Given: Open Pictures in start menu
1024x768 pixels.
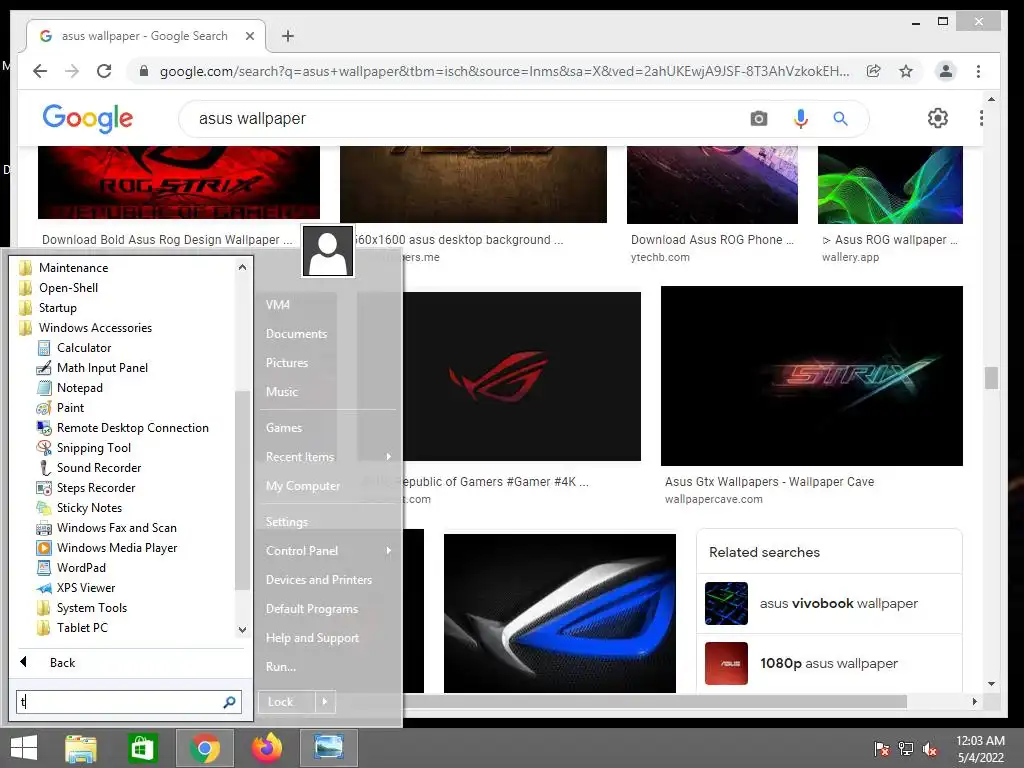Looking at the screenshot, I should click(x=287, y=362).
